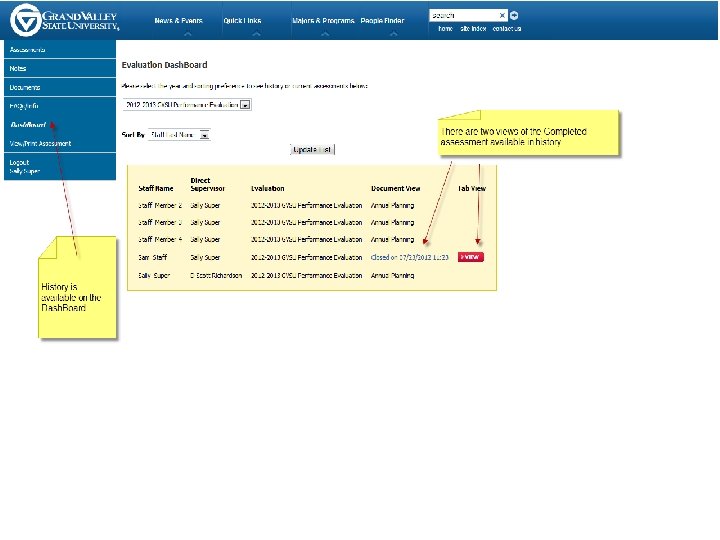Click D Scott Richardson supervisor cell

pyautogui.click(x=216, y=276)
